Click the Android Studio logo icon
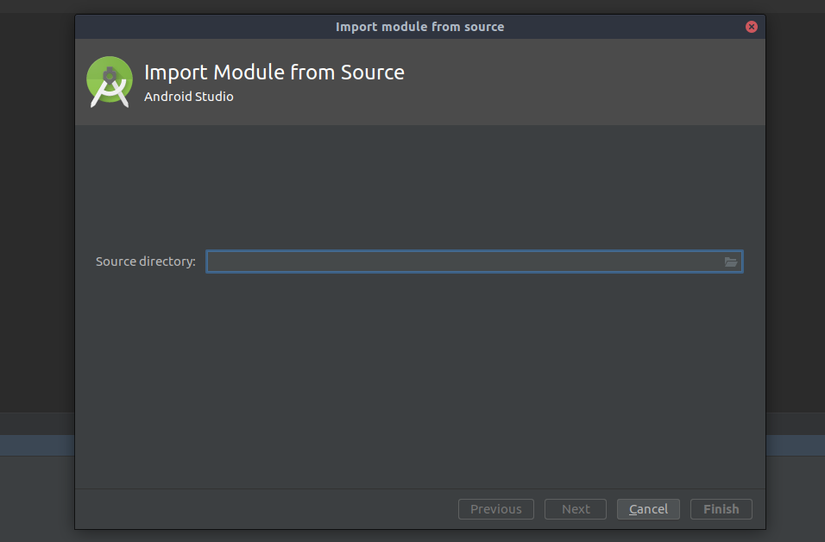This screenshot has width=825, height=542. (x=109, y=82)
